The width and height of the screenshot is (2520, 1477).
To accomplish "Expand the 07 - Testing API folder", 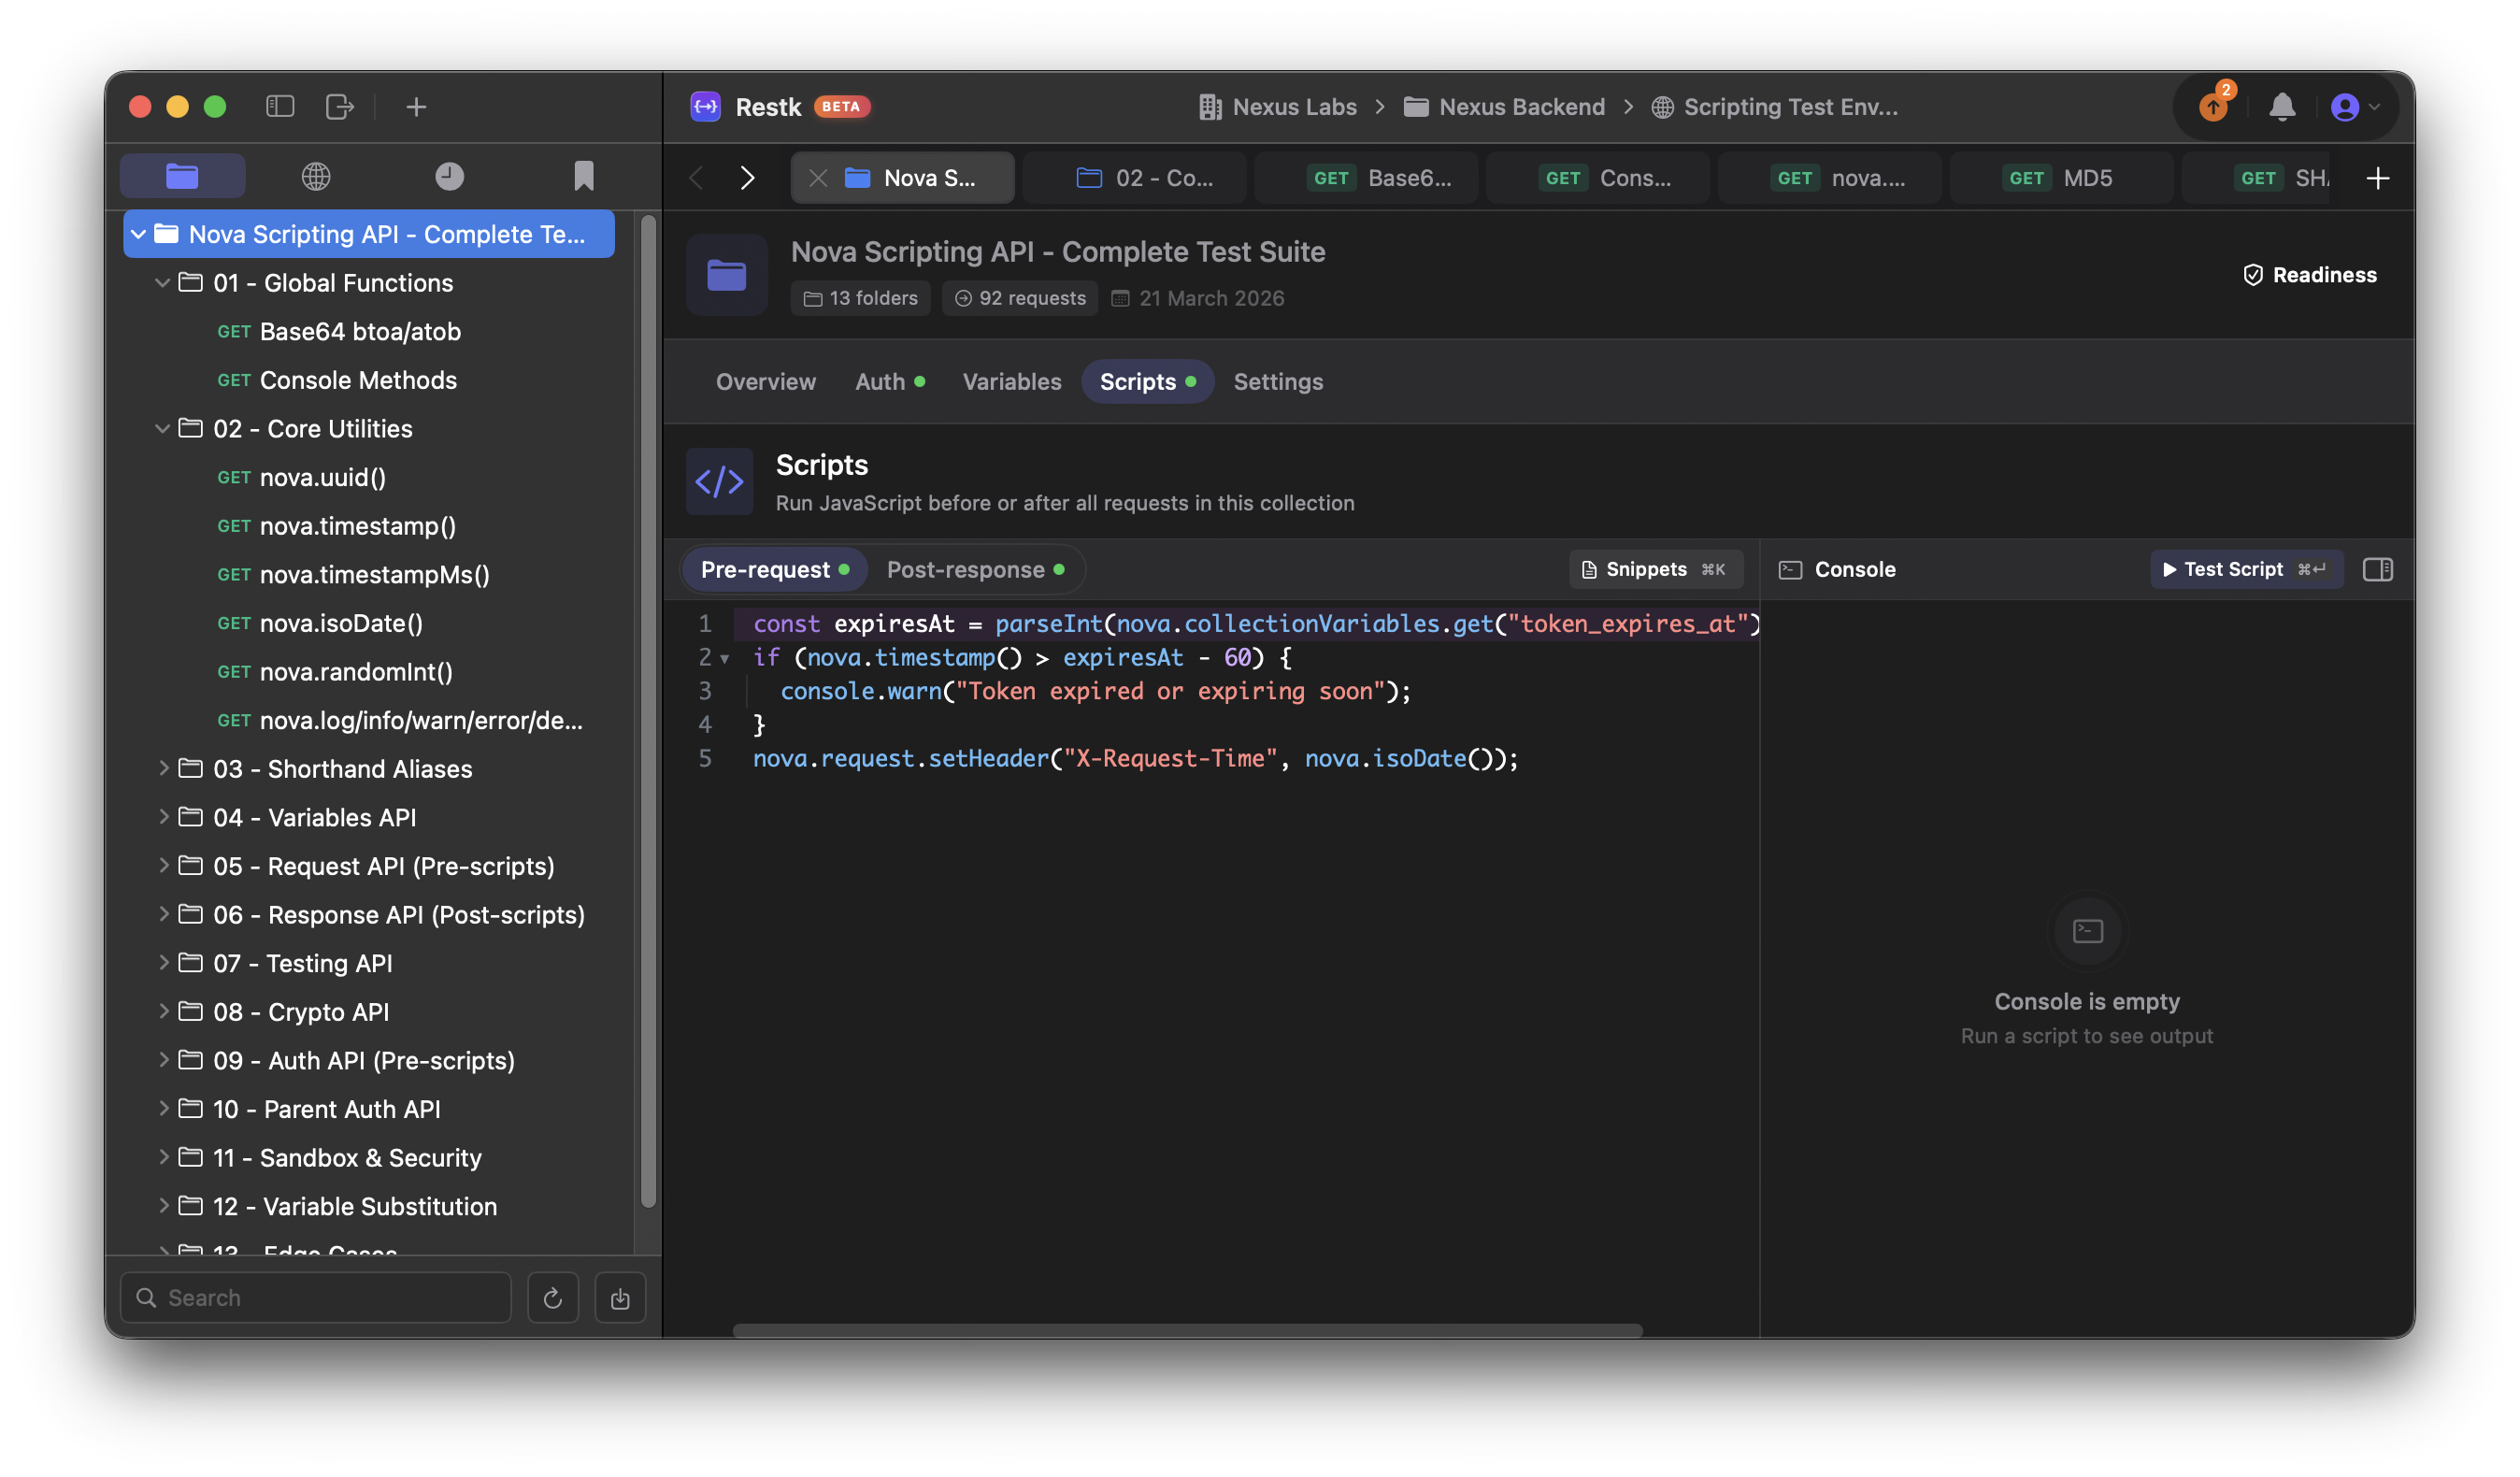I will click(x=162, y=963).
